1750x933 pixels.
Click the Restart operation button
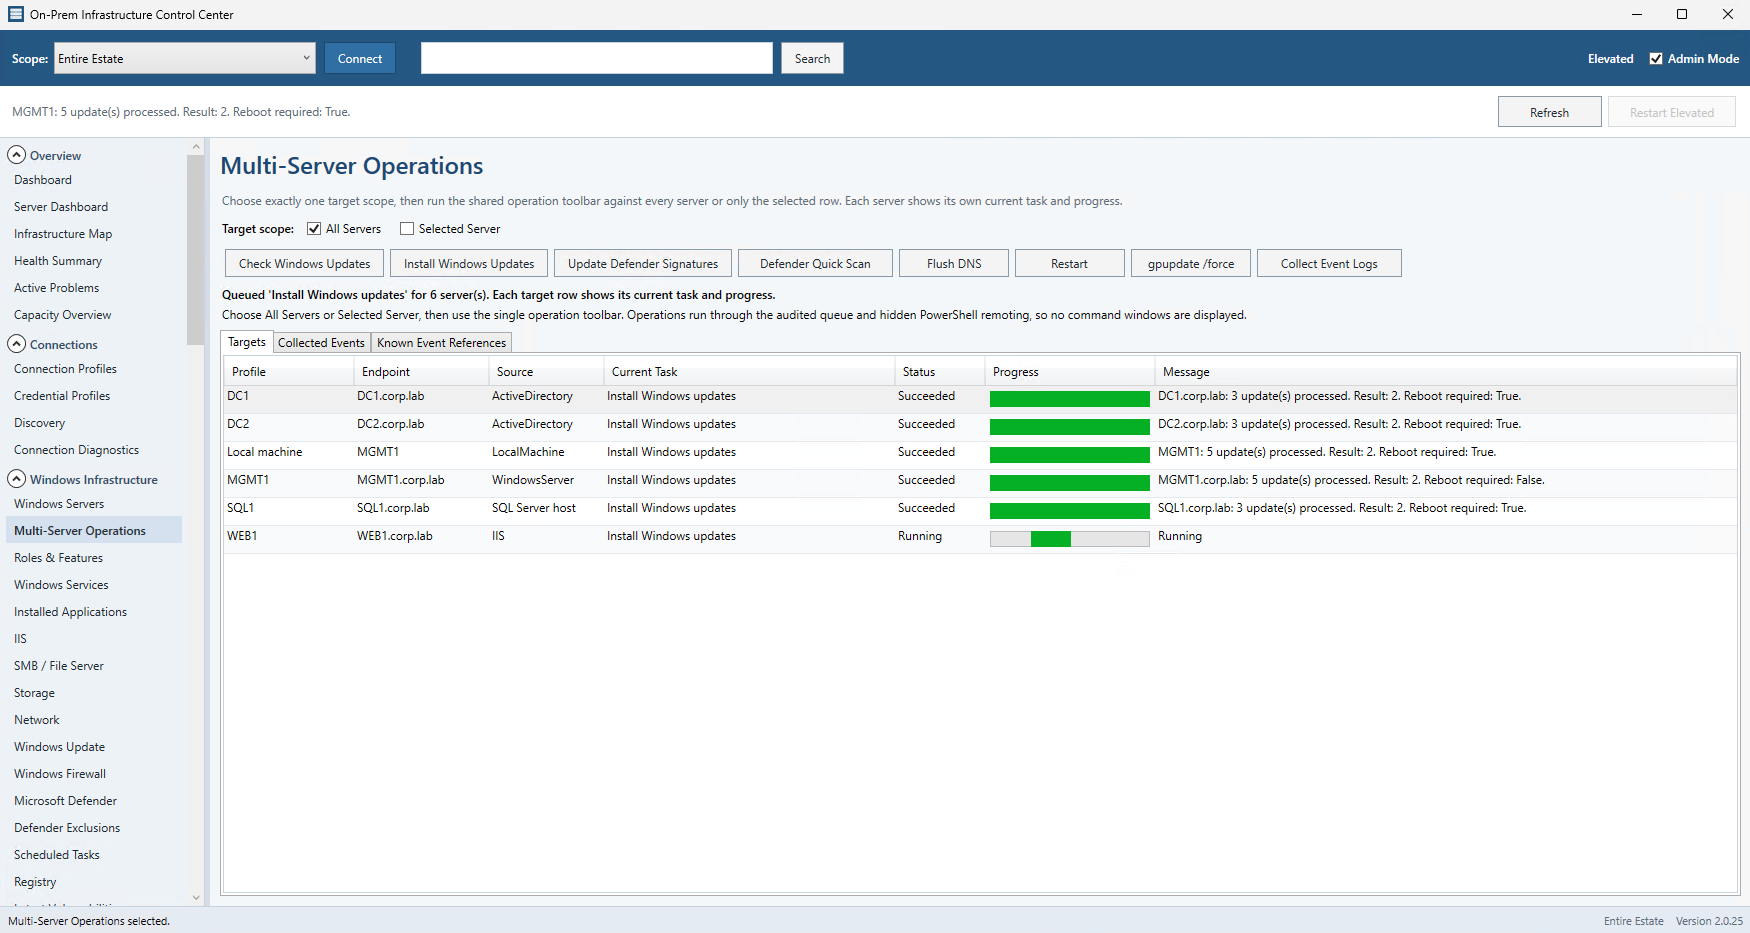[1069, 263]
